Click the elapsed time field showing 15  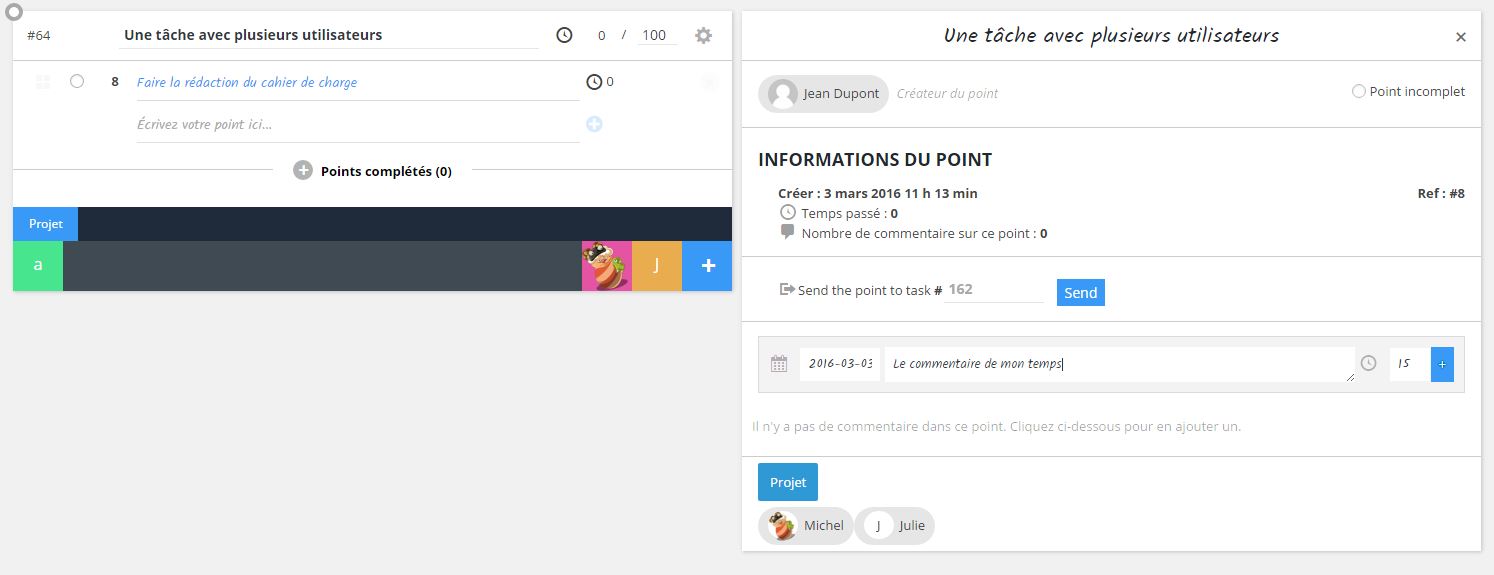tap(1408, 364)
